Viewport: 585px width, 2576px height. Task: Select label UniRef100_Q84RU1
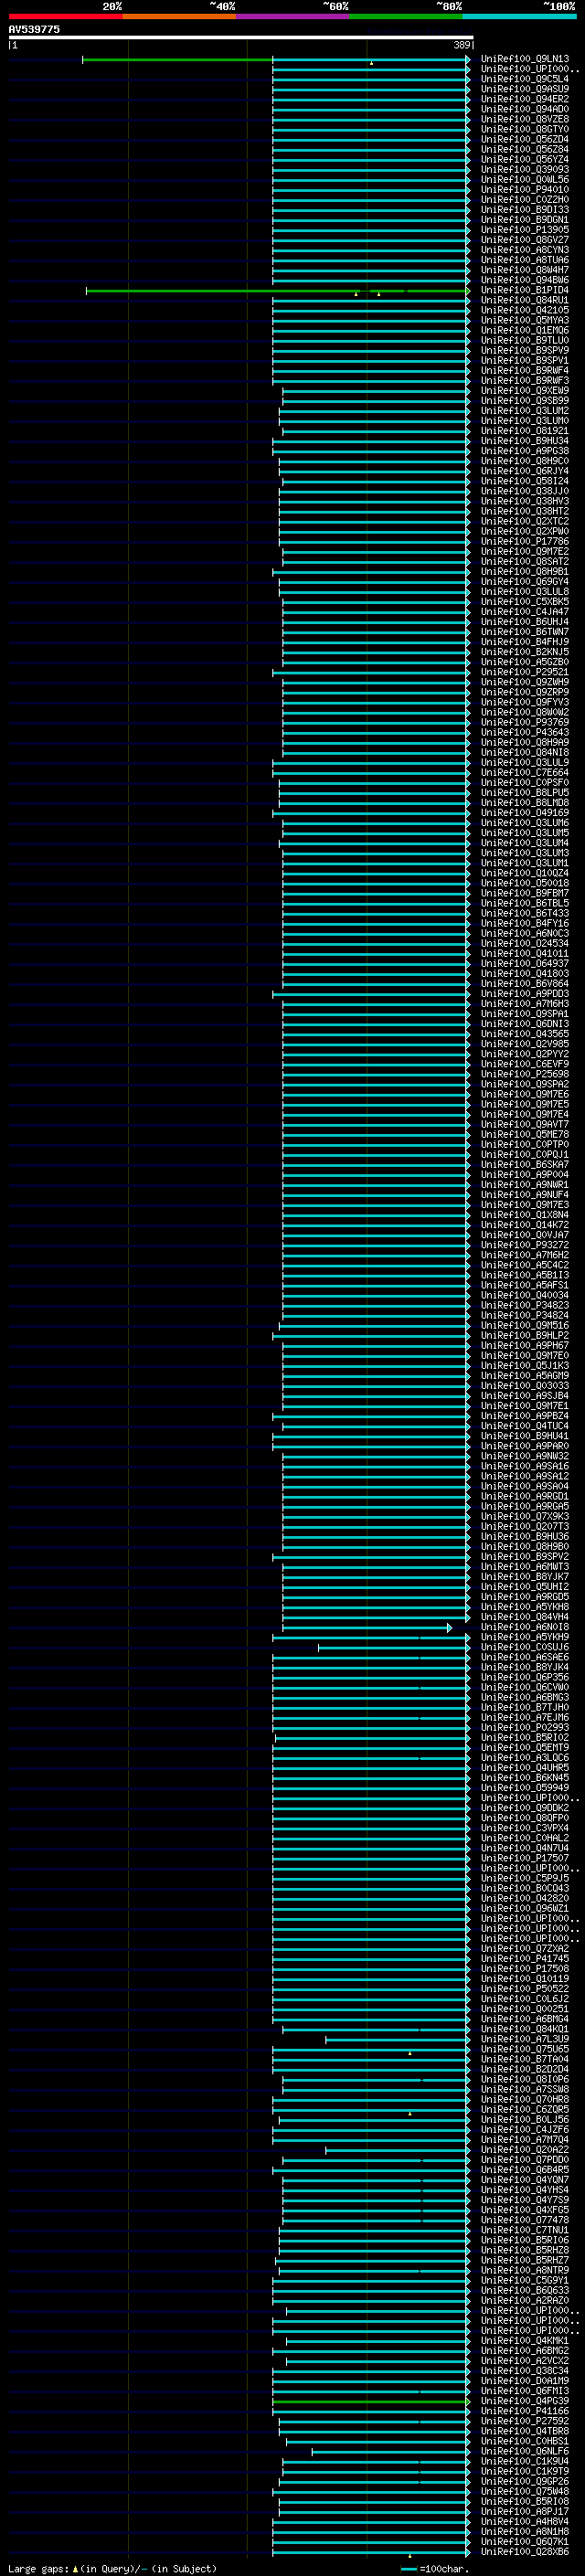525,300
